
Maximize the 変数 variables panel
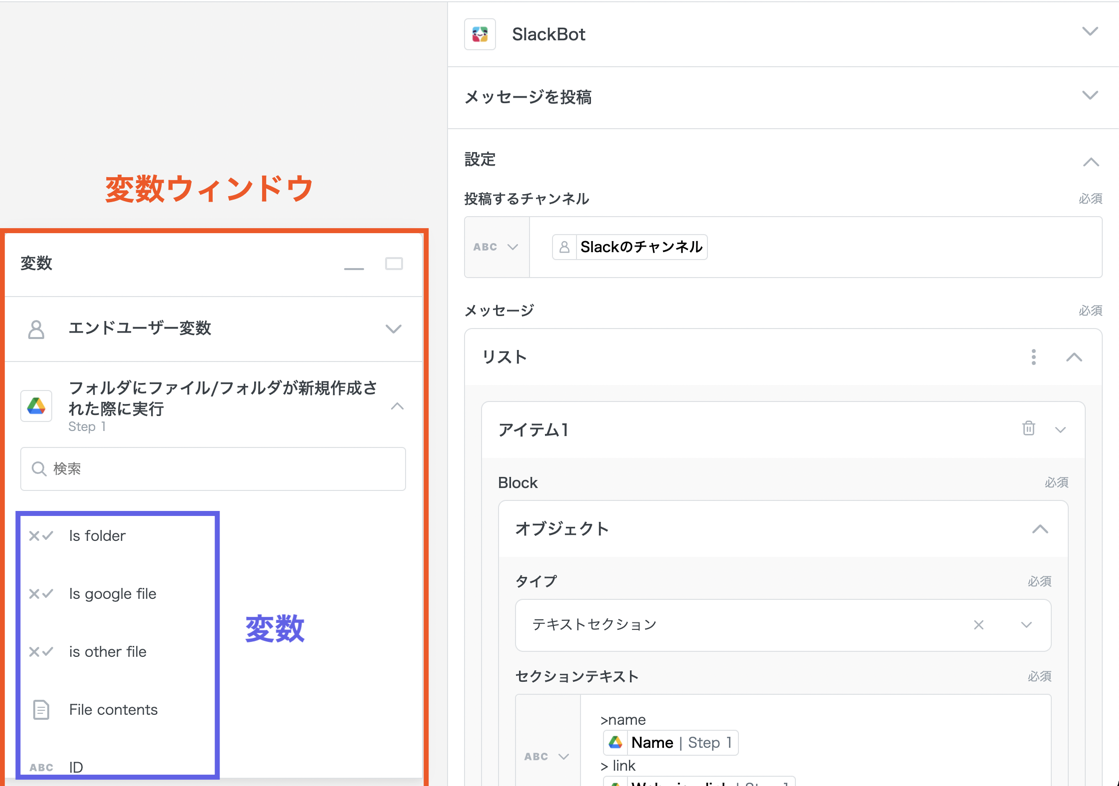tap(394, 264)
